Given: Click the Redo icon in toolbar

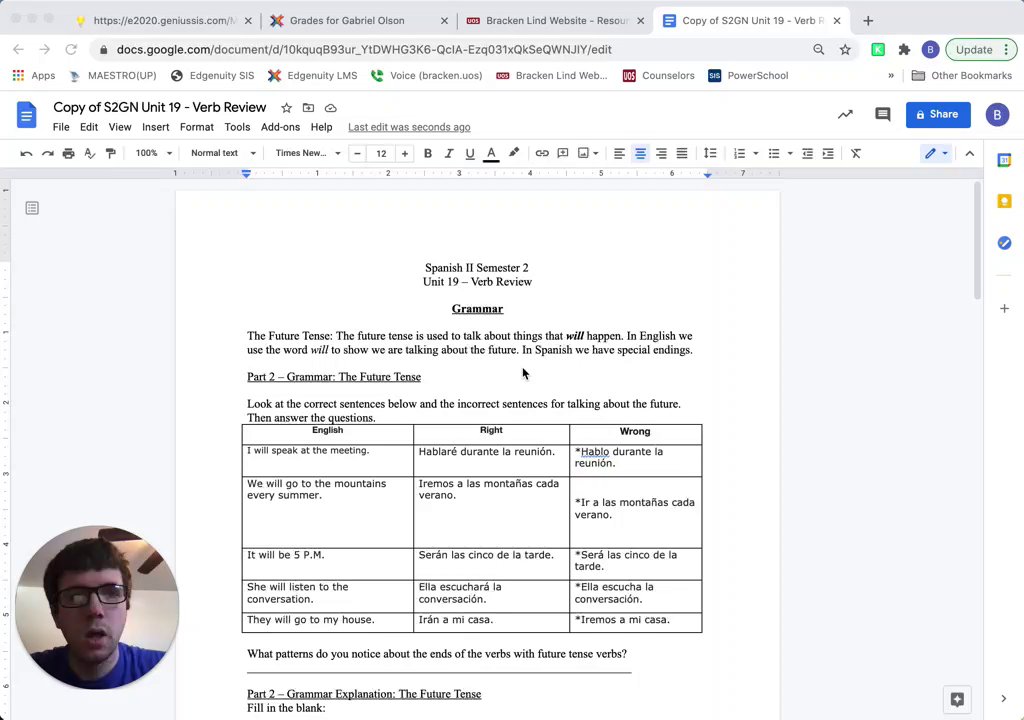Looking at the screenshot, I should click(x=48, y=154).
